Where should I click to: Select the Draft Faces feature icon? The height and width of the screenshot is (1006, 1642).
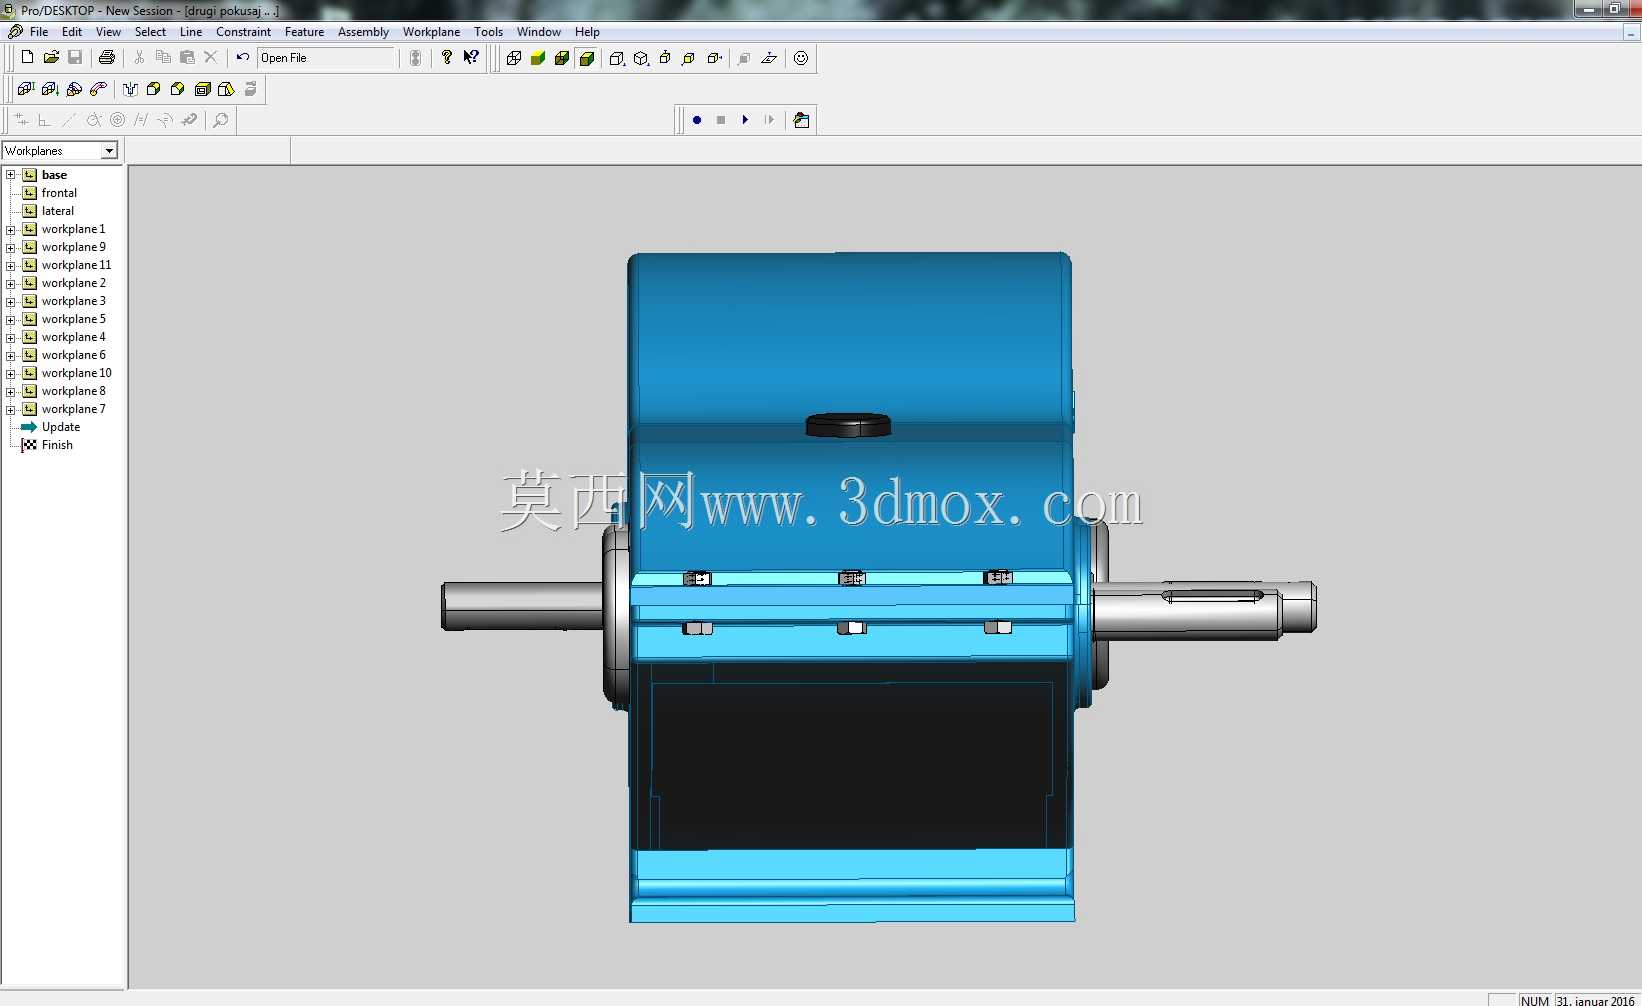point(226,89)
